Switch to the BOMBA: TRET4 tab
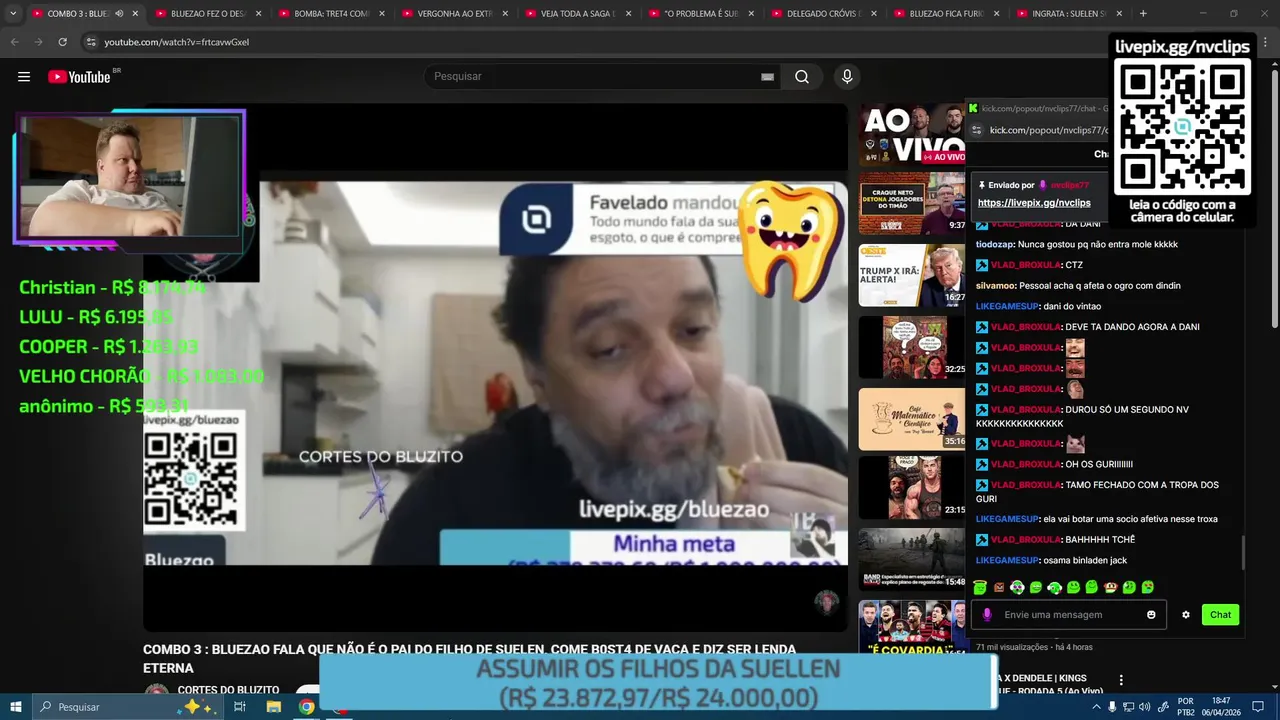 [x=331, y=14]
